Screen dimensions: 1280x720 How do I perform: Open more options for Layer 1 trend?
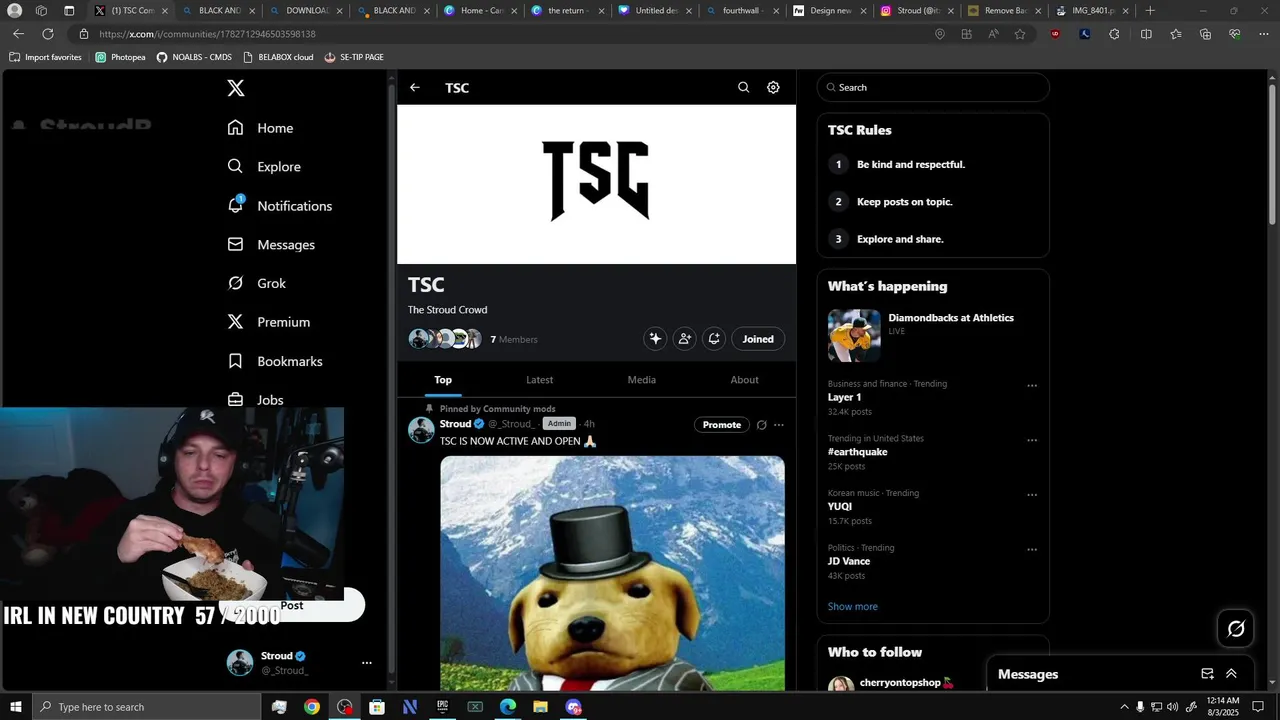[1032, 386]
